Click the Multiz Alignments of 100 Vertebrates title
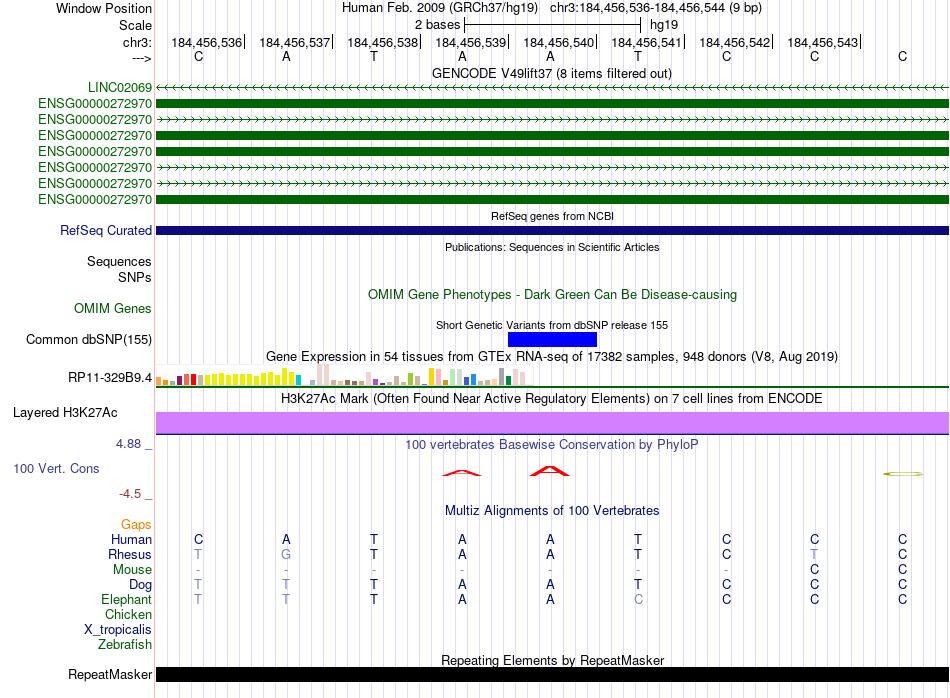The width and height of the screenshot is (950, 698). [x=552, y=511]
